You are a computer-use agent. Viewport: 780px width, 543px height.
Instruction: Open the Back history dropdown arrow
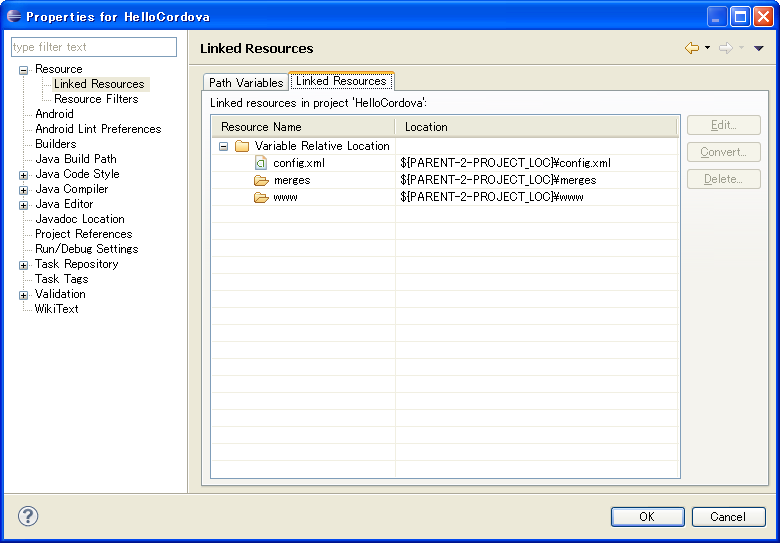coord(707,48)
